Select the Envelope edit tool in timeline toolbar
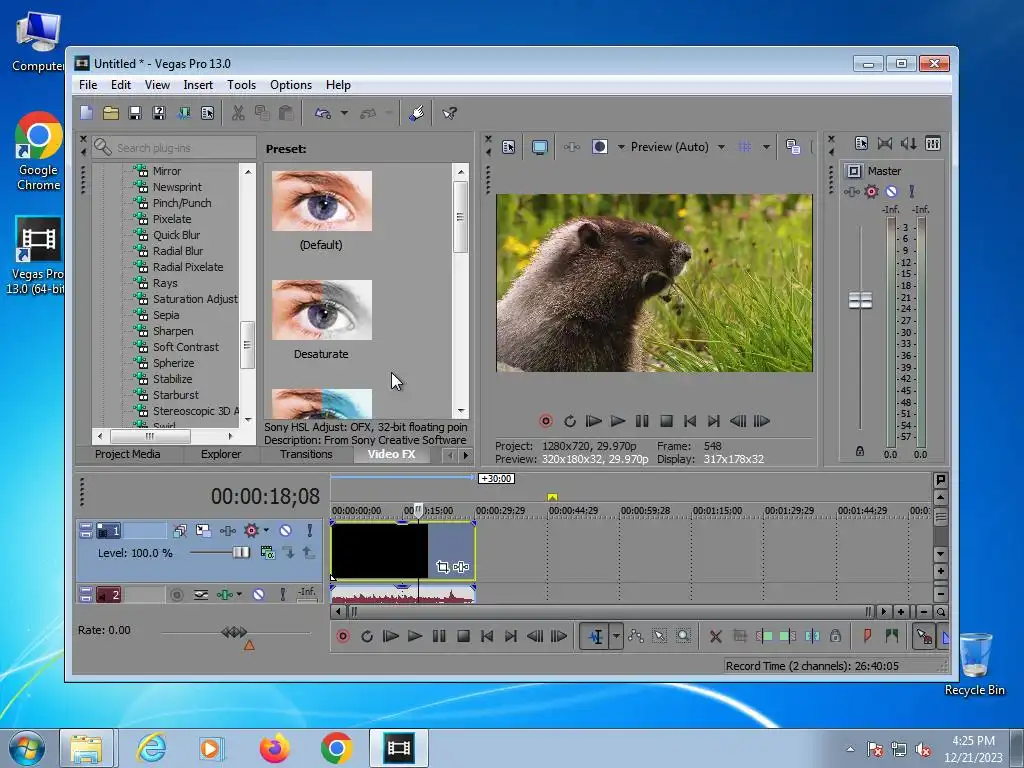1024x768 pixels. point(635,636)
